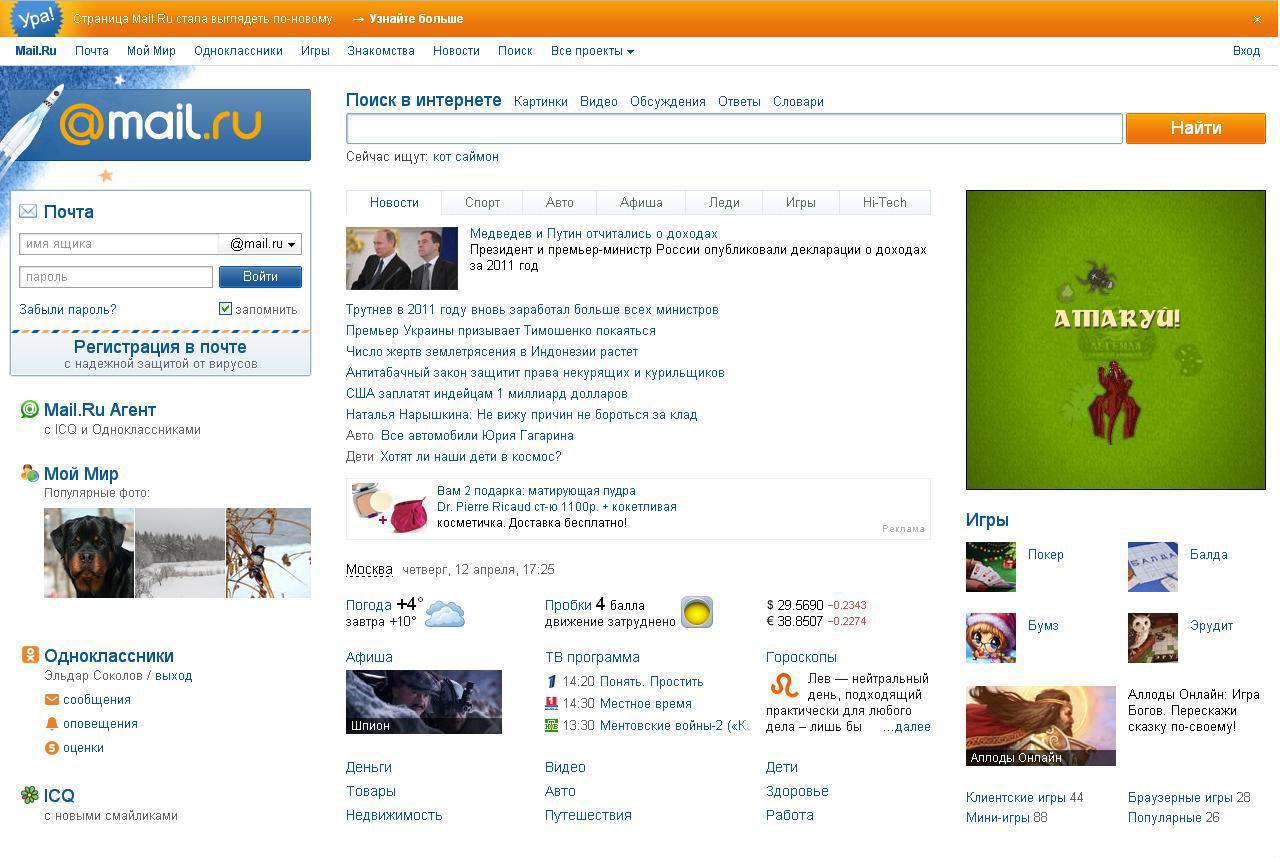Search images via the Картинки link

(541, 102)
